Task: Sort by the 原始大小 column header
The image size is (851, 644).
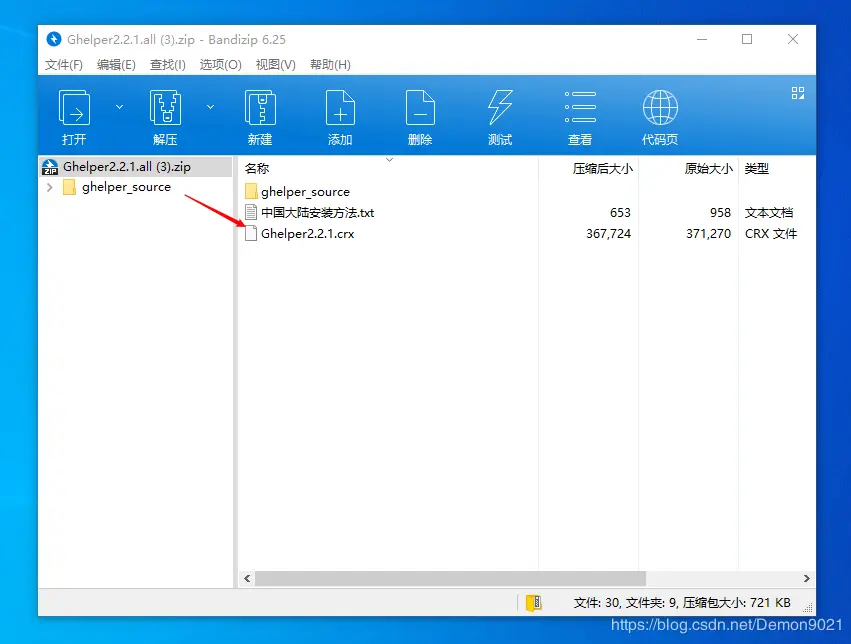Action: 708,169
